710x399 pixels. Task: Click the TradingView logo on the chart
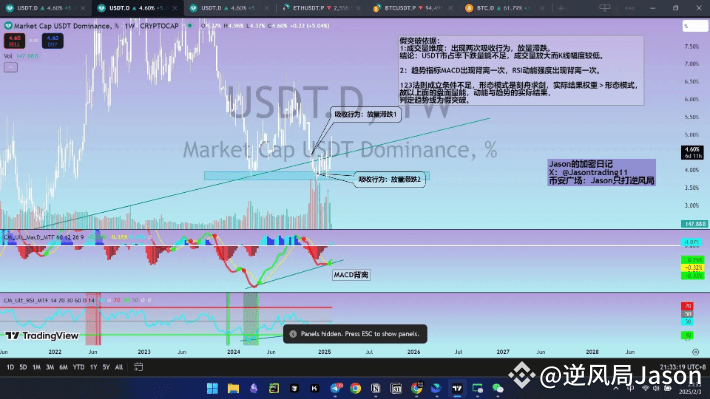(42, 336)
